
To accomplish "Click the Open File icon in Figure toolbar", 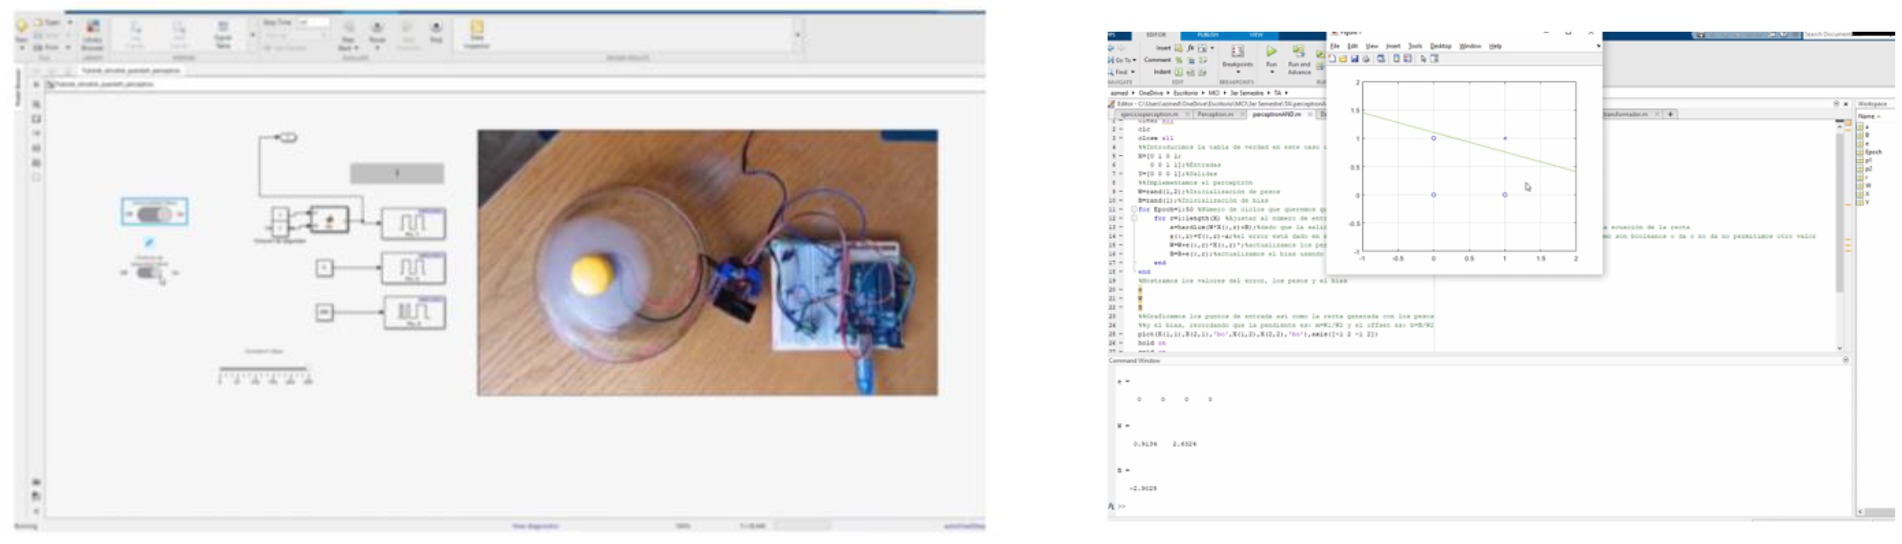I will 1343,59.
